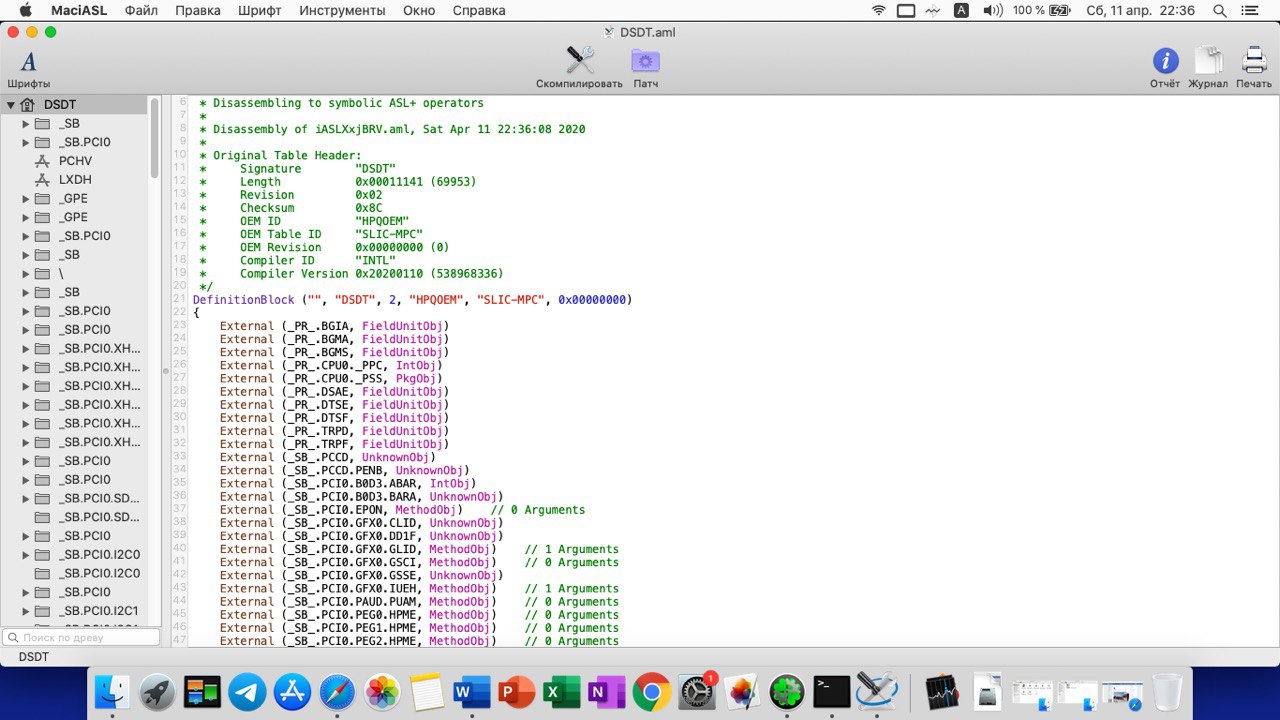Open Telegram from the Dock
Image resolution: width=1280 pixels, height=720 pixels.
(247, 692)
